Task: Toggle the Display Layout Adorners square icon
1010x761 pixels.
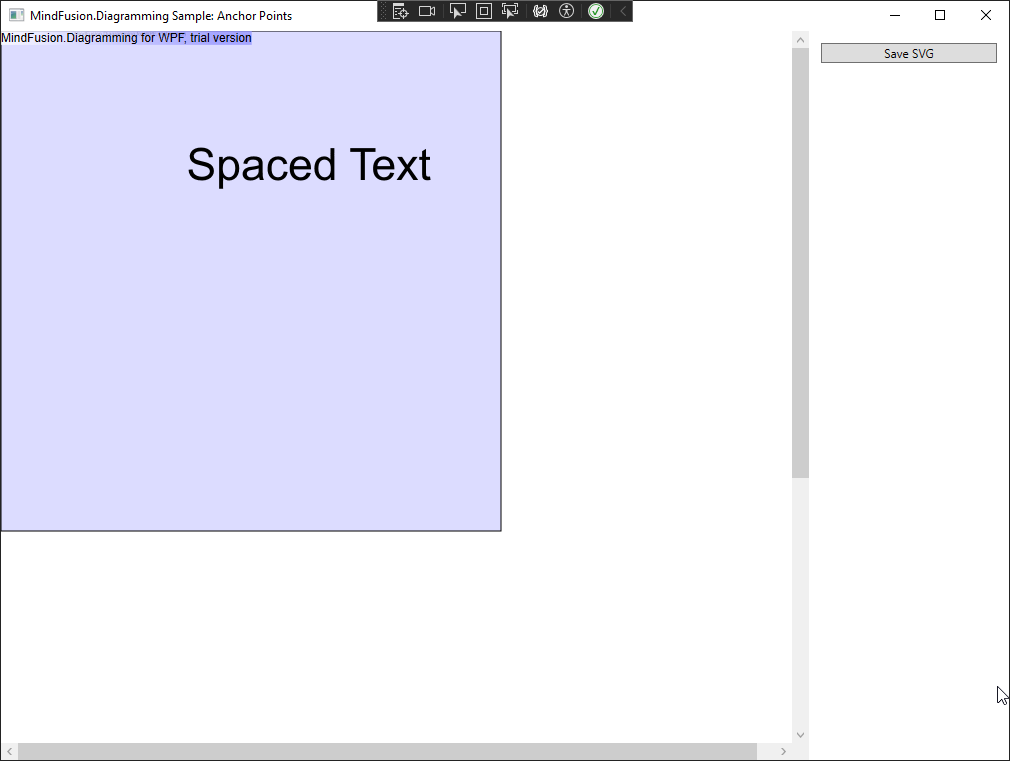Action: pos(484,11)
